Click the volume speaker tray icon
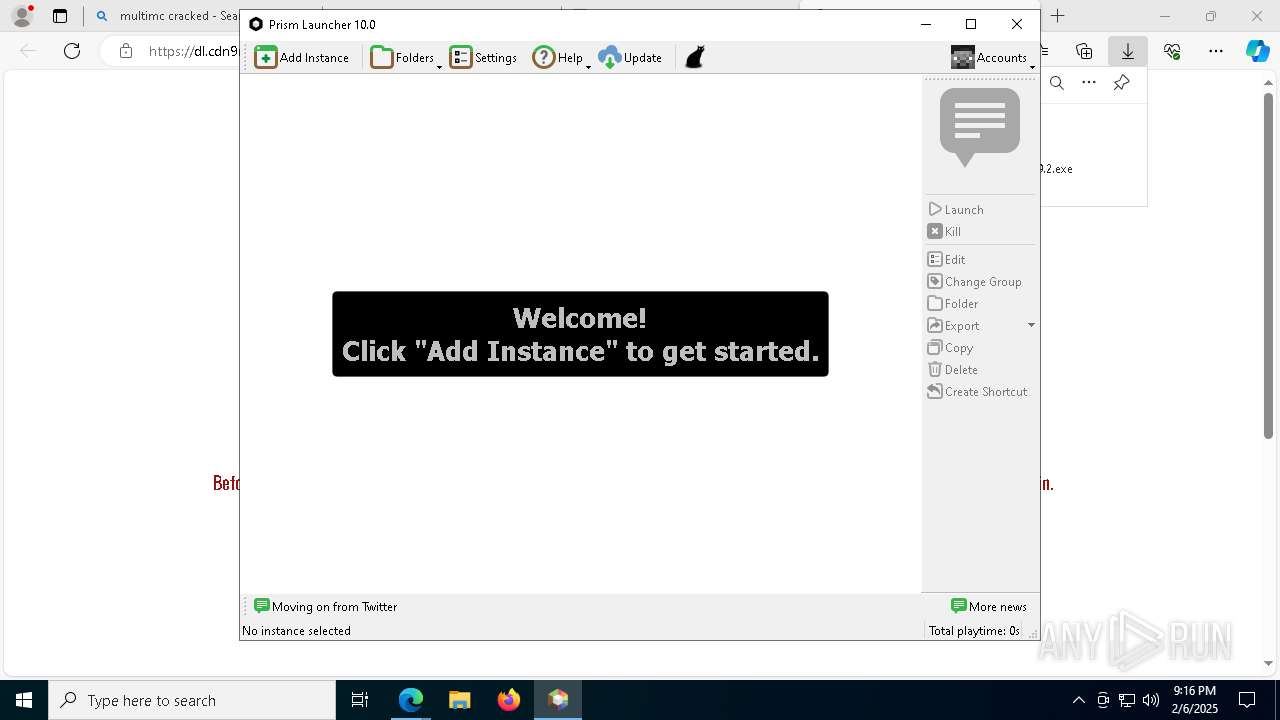The width and height of the screenshot is (1280, 720). click(1151, 700)
